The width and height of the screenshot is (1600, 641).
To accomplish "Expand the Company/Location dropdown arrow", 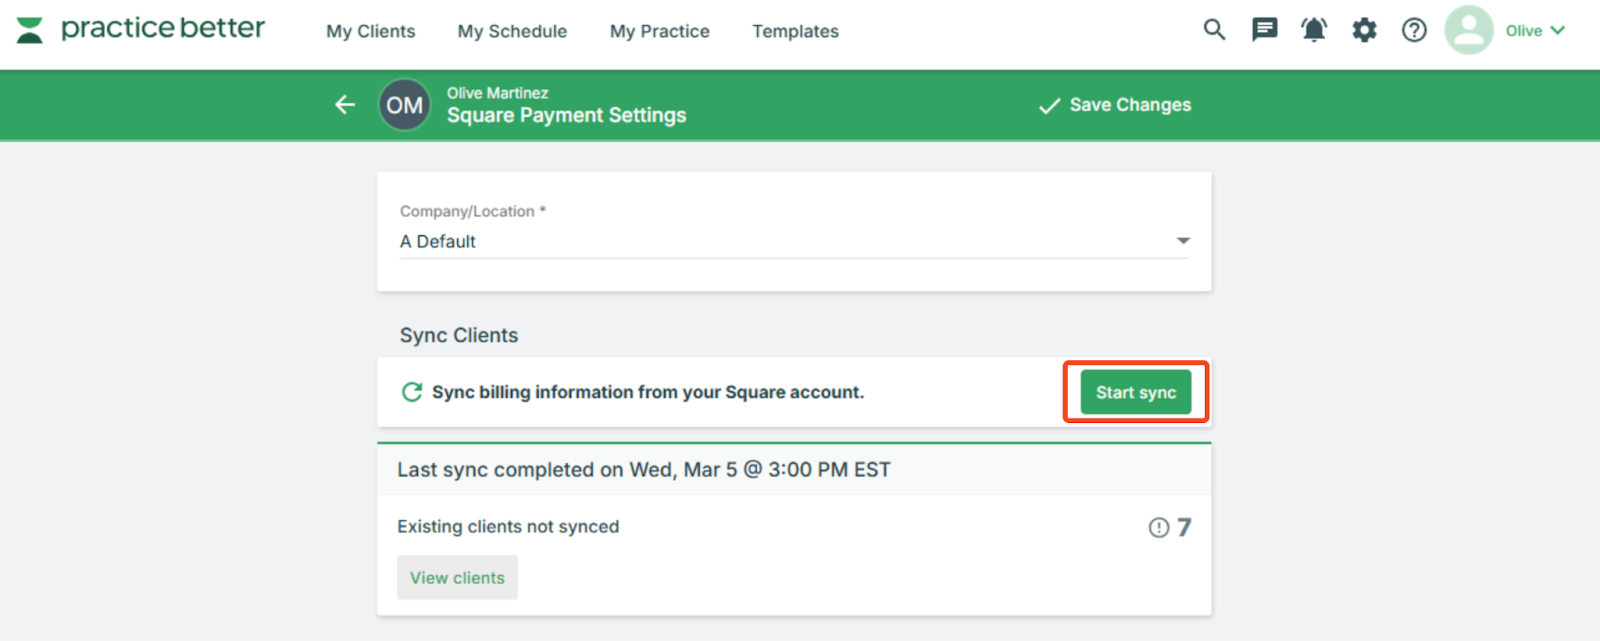I will tap(1183, 241).
